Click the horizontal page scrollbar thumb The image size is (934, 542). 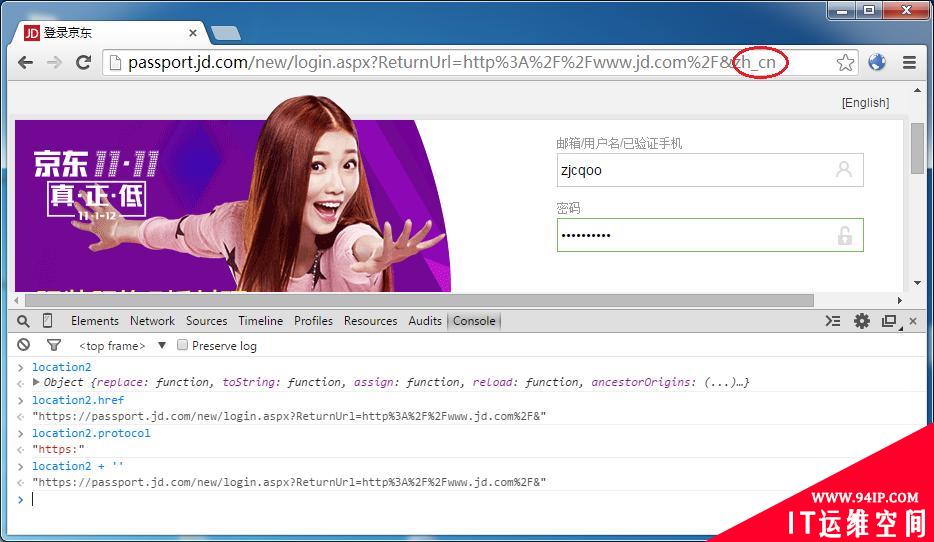pyautogui.click(x=419, y=300)
